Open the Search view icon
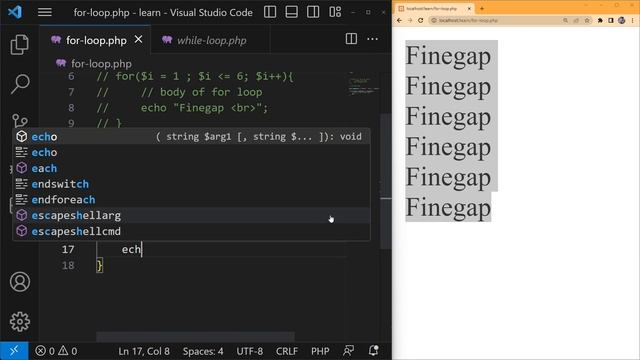Image resolution: width=640 pixels, height=360 pixels. 20,84
